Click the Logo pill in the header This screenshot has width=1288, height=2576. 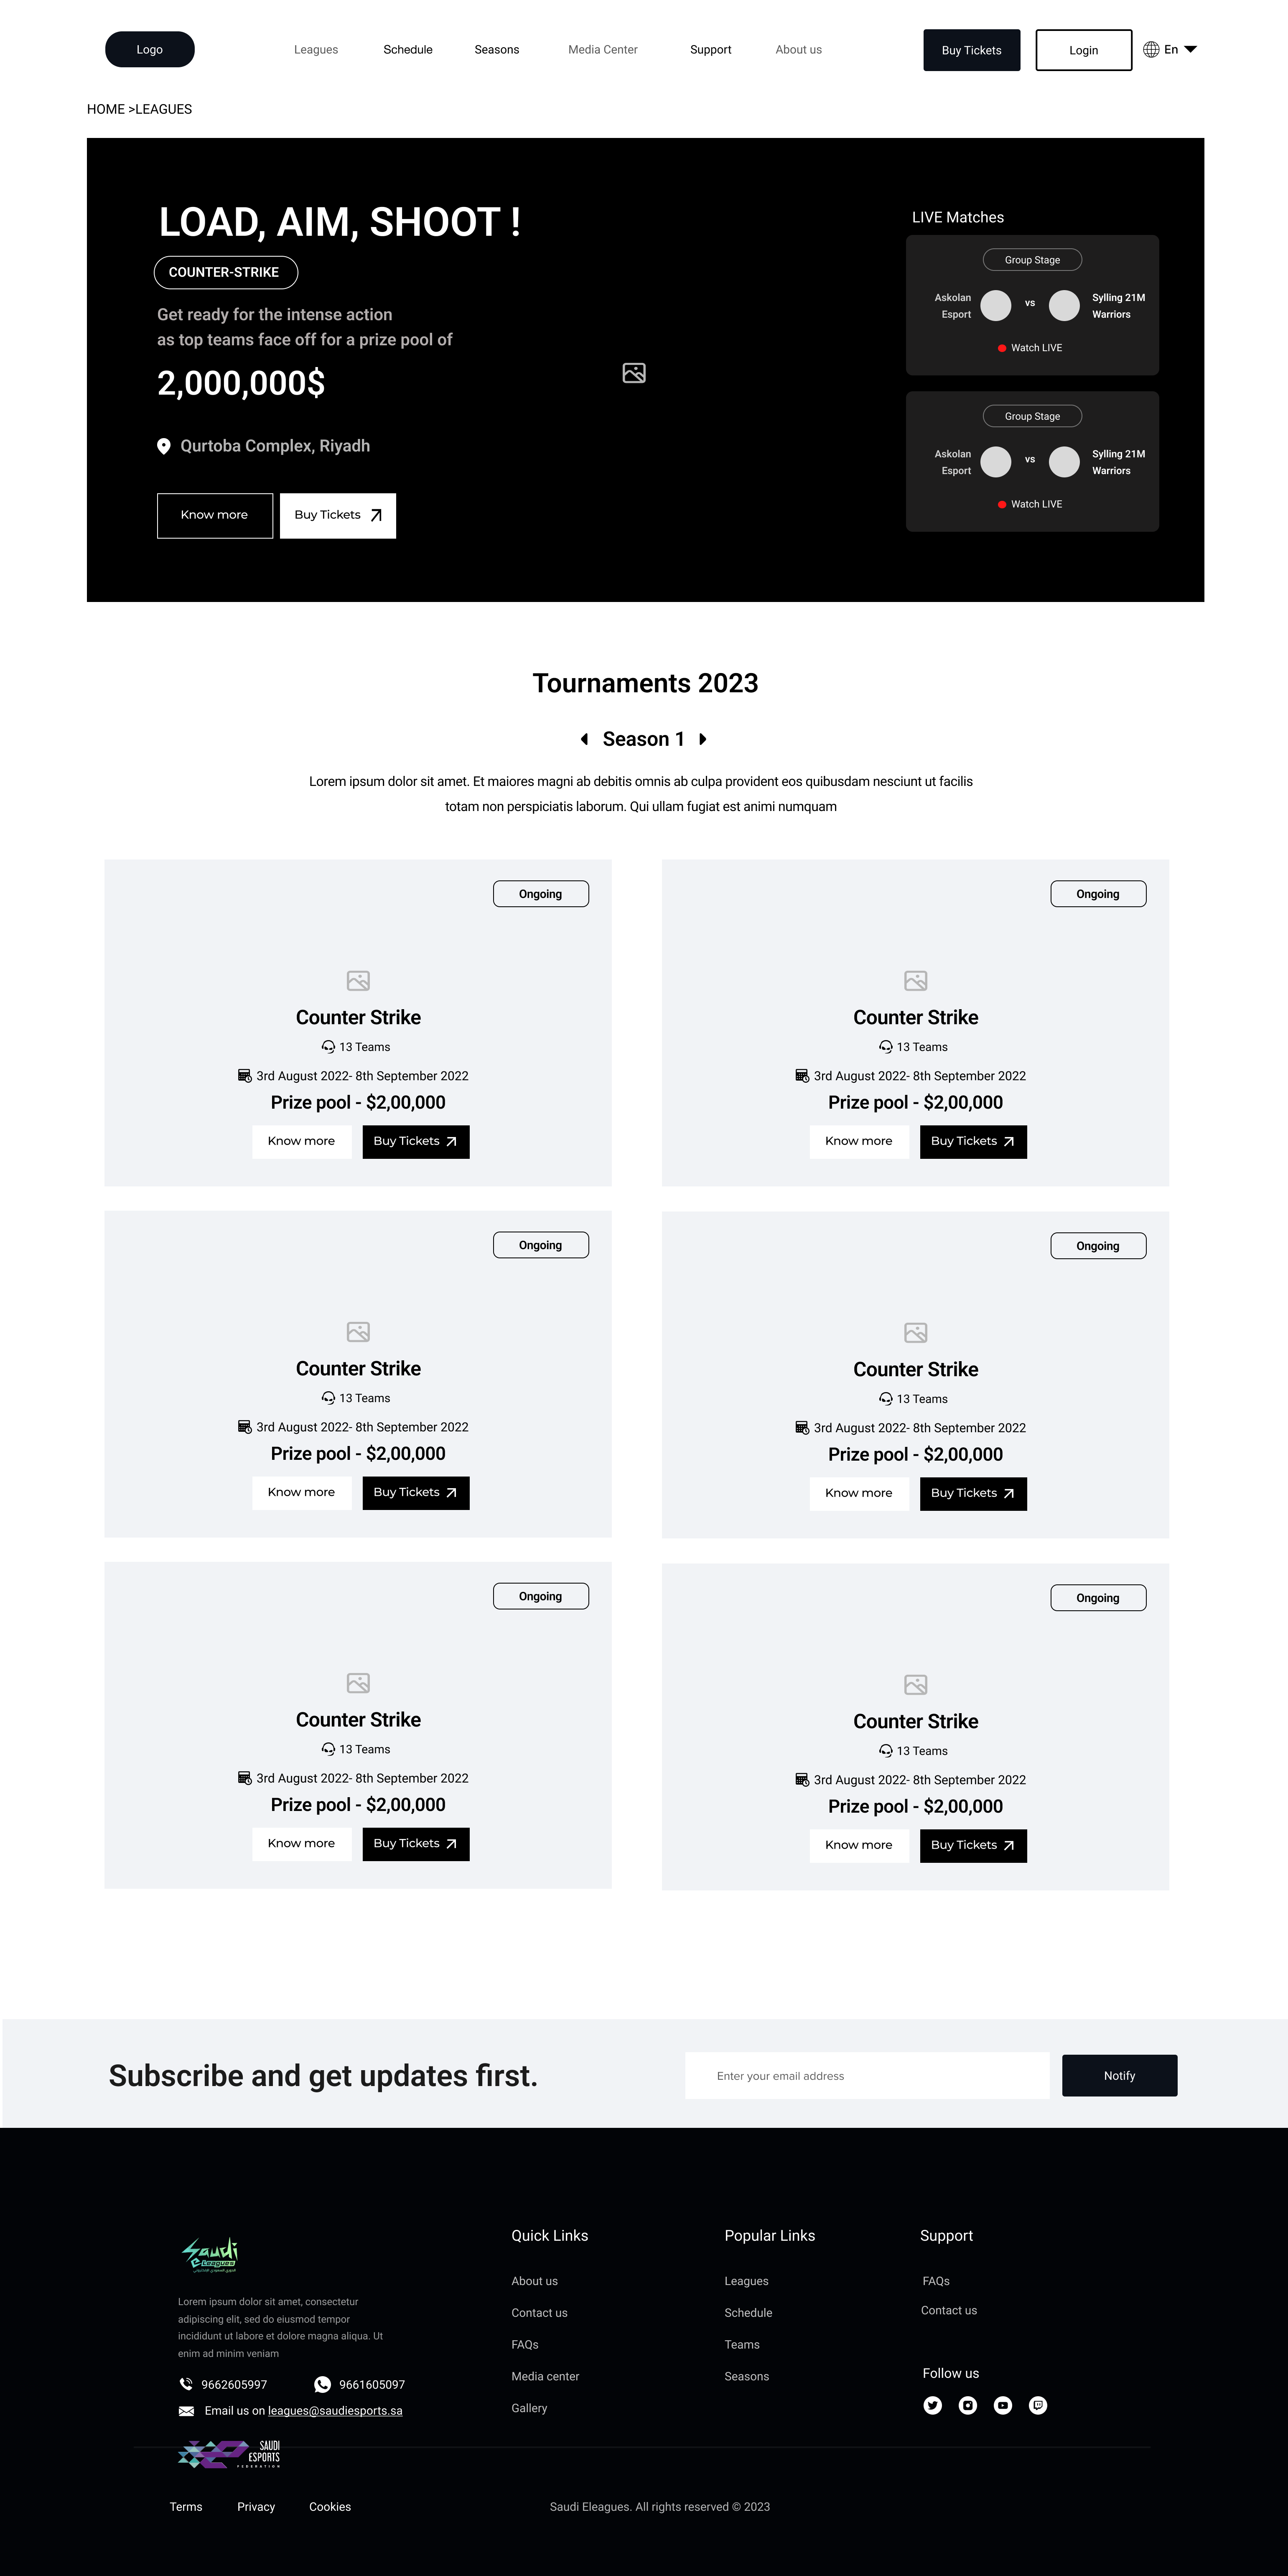tap(150, 49)
